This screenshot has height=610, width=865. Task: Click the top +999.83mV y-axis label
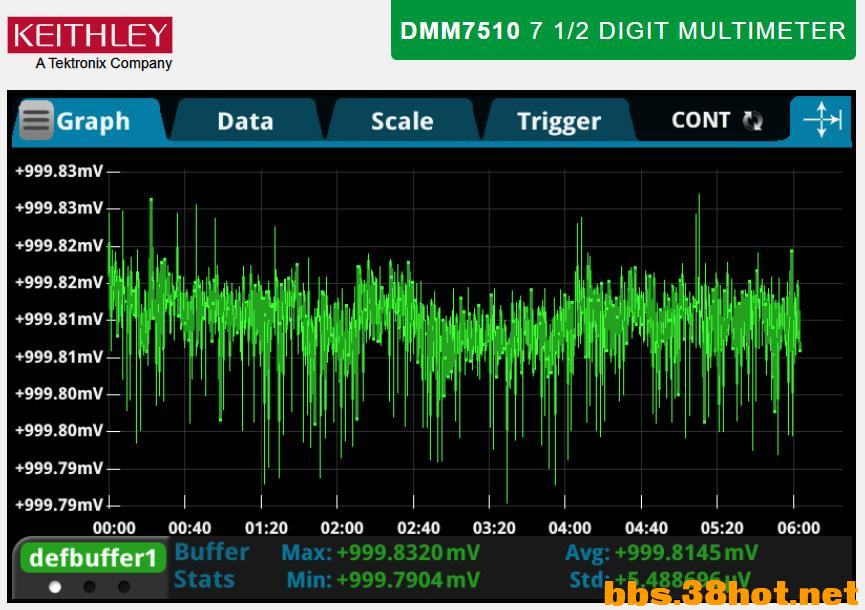(58, 171)
